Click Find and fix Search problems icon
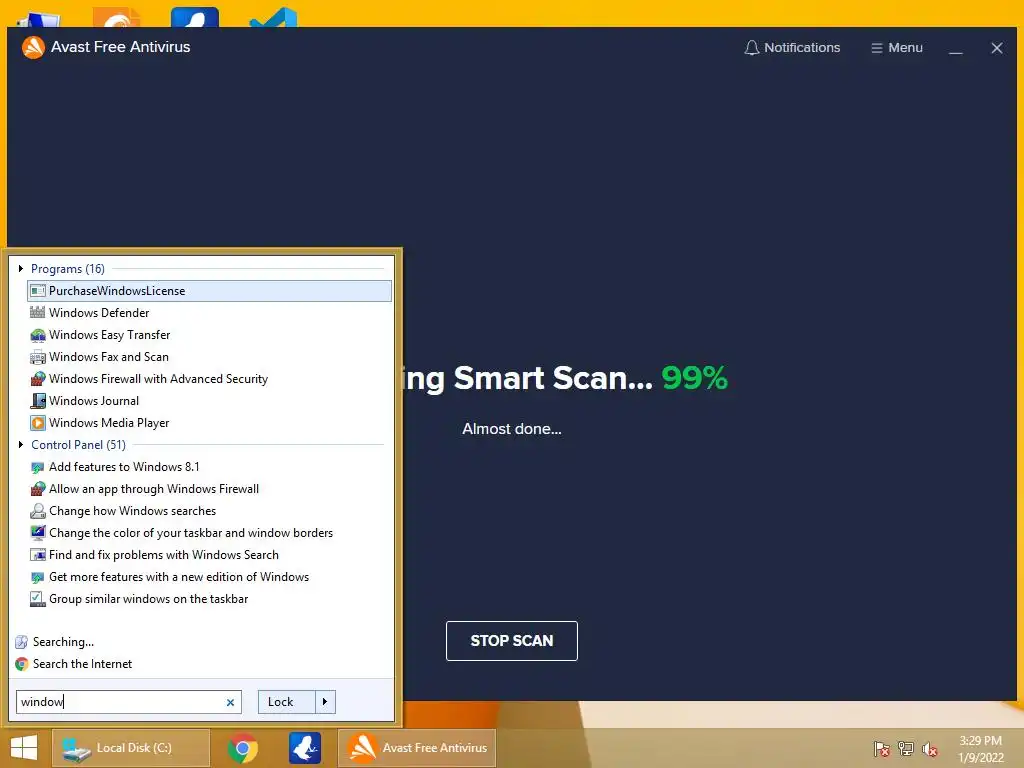This screenshot has width=1024, height=768. coord(38,555)
